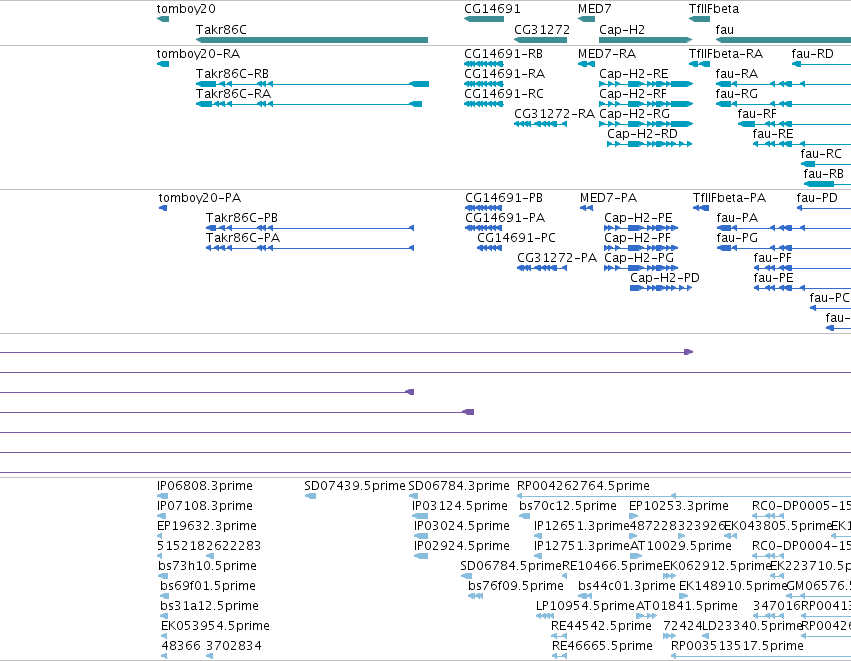The height and width of the screenshot is (661, 851).
Task: Select the MED7 gene label
Action: point(594,9)
